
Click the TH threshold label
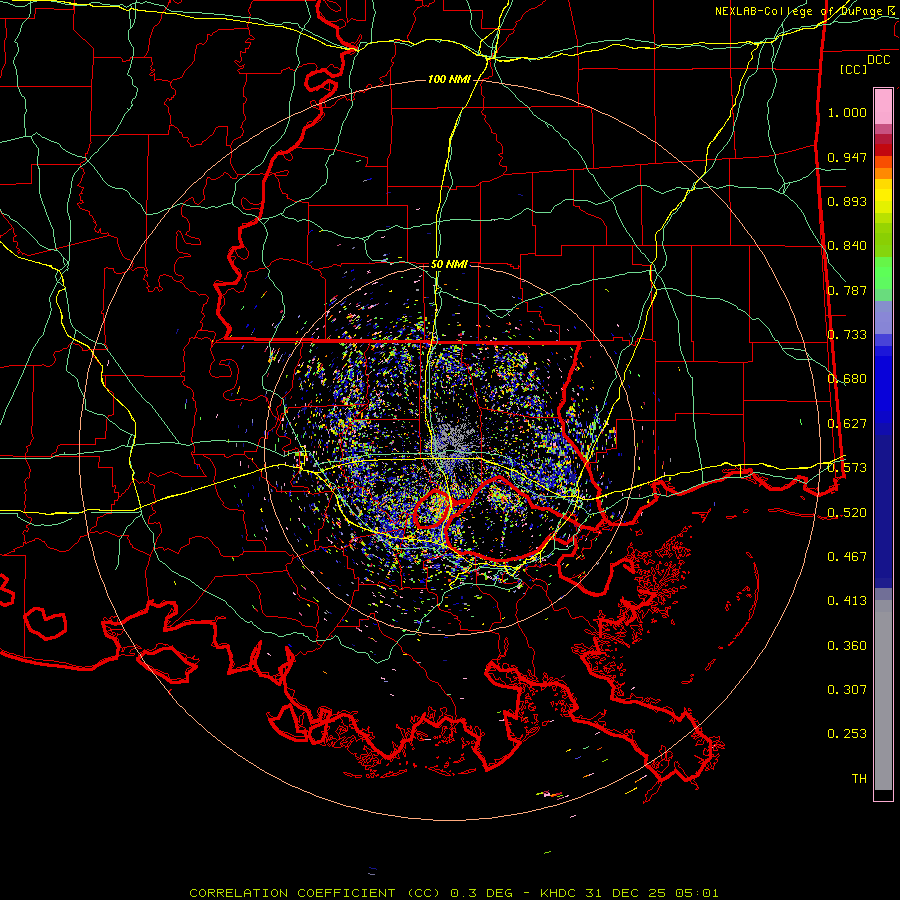coord(859,779)
